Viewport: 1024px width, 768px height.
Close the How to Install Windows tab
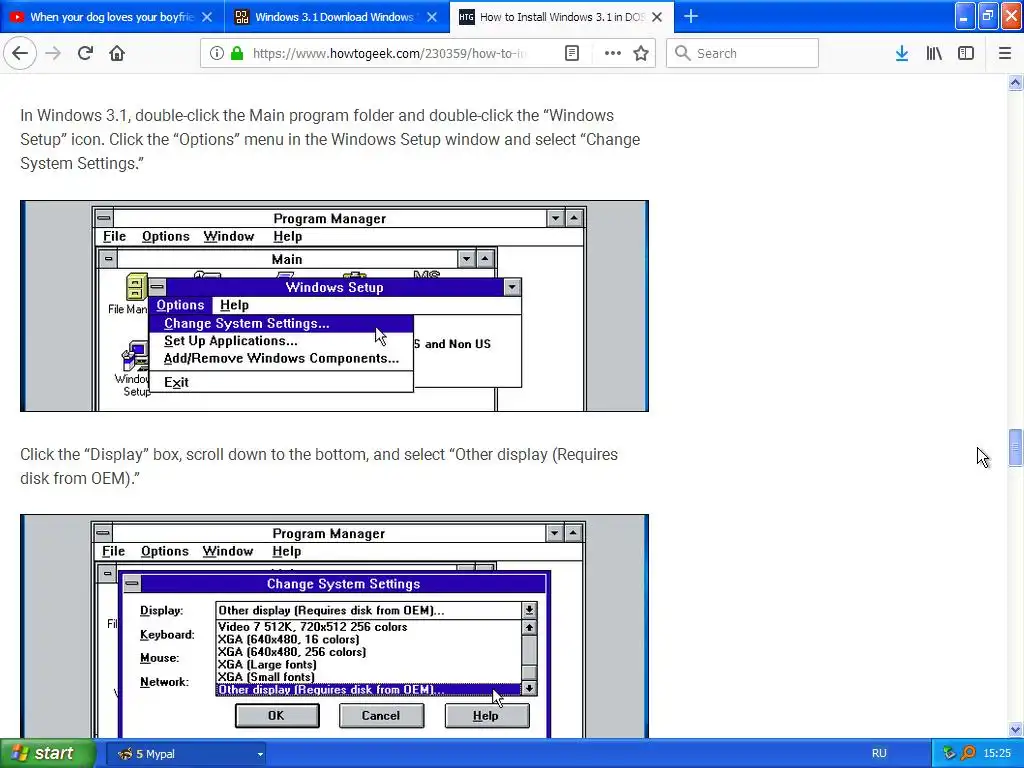(x=657, y=17)
